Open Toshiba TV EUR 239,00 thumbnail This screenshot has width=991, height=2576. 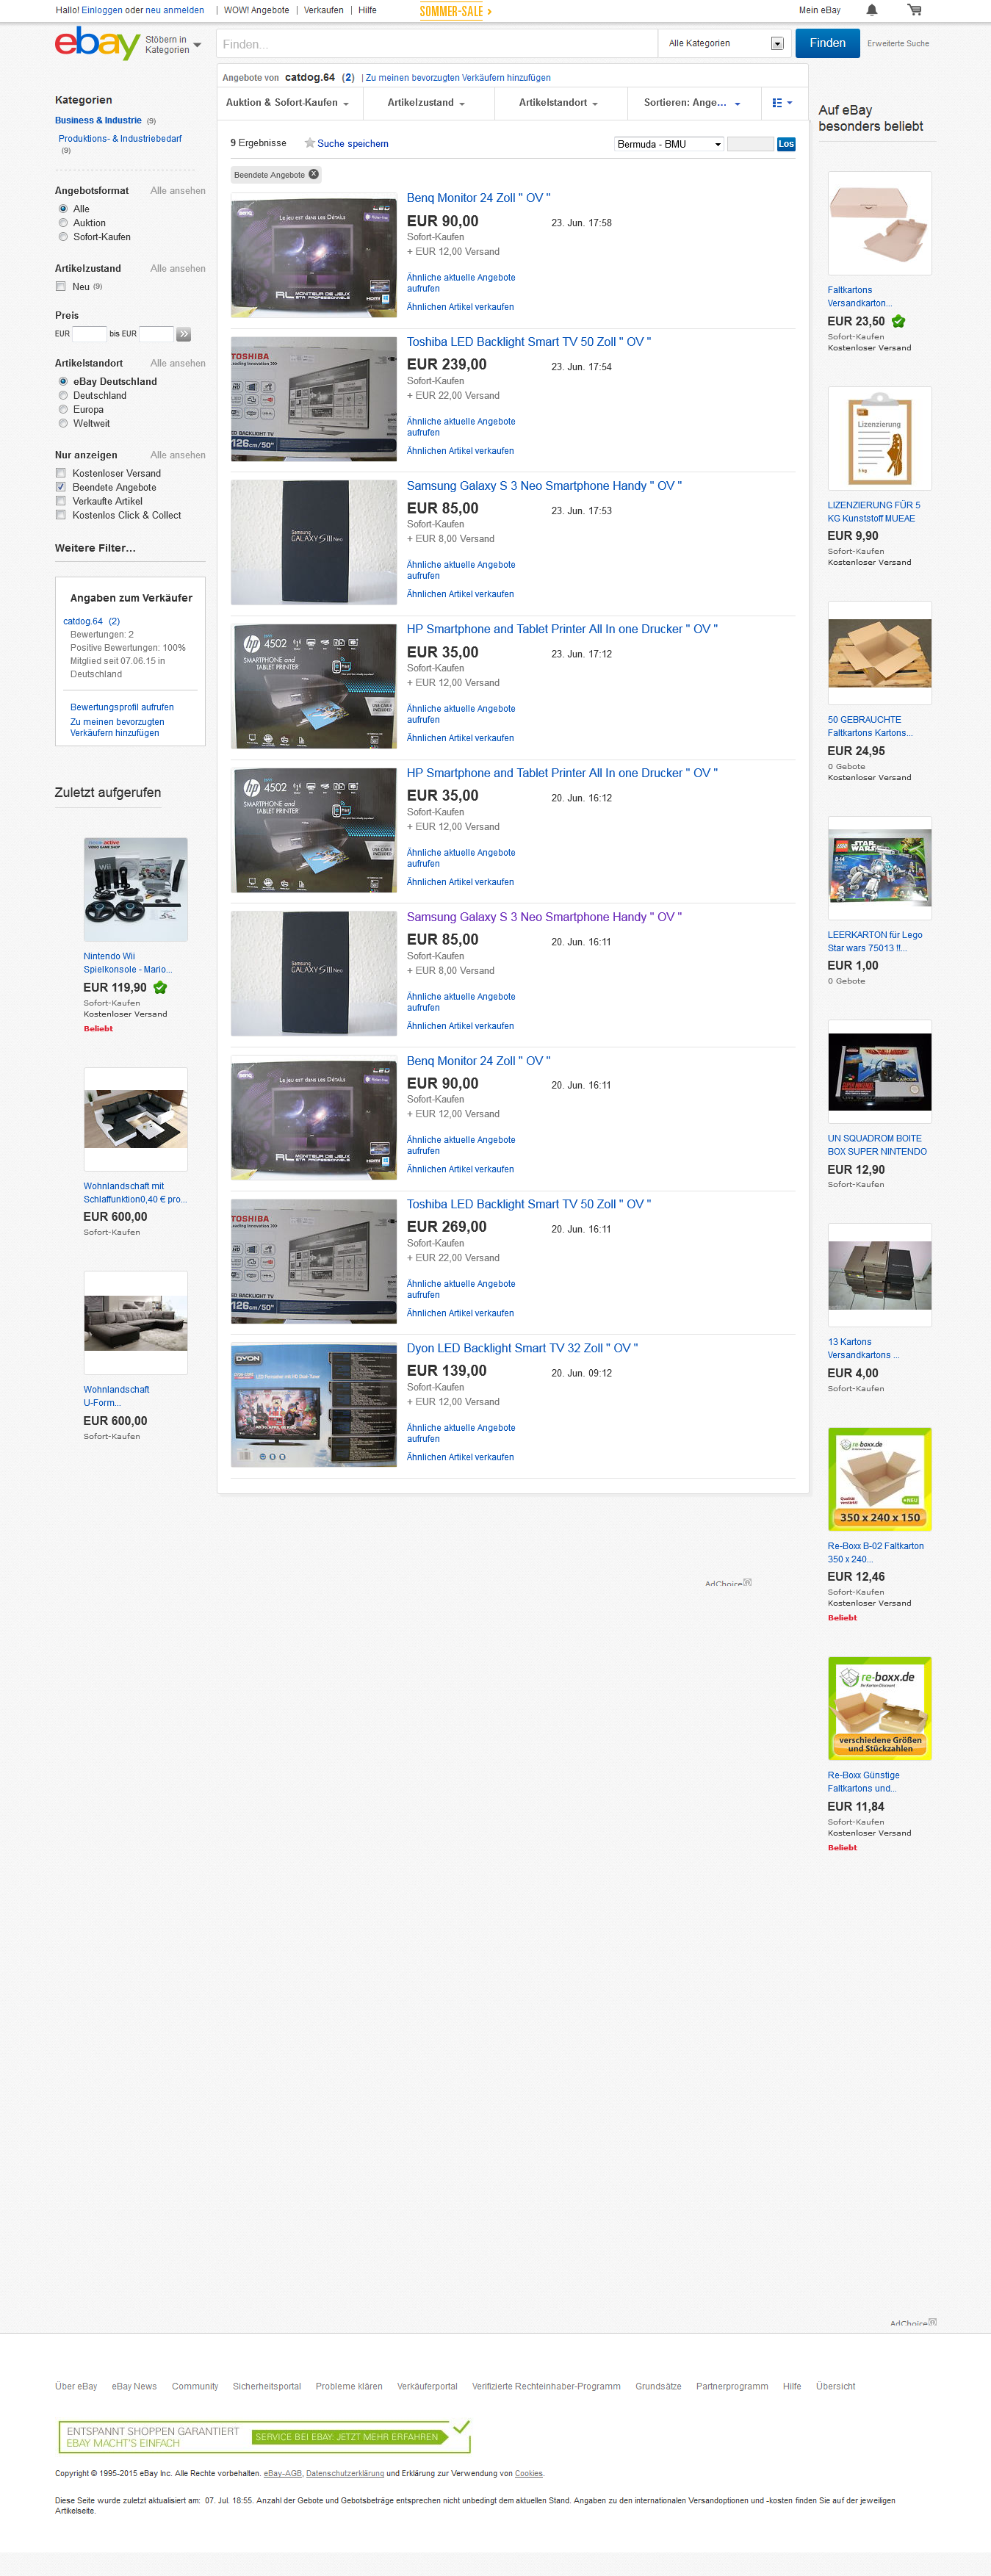314,399
